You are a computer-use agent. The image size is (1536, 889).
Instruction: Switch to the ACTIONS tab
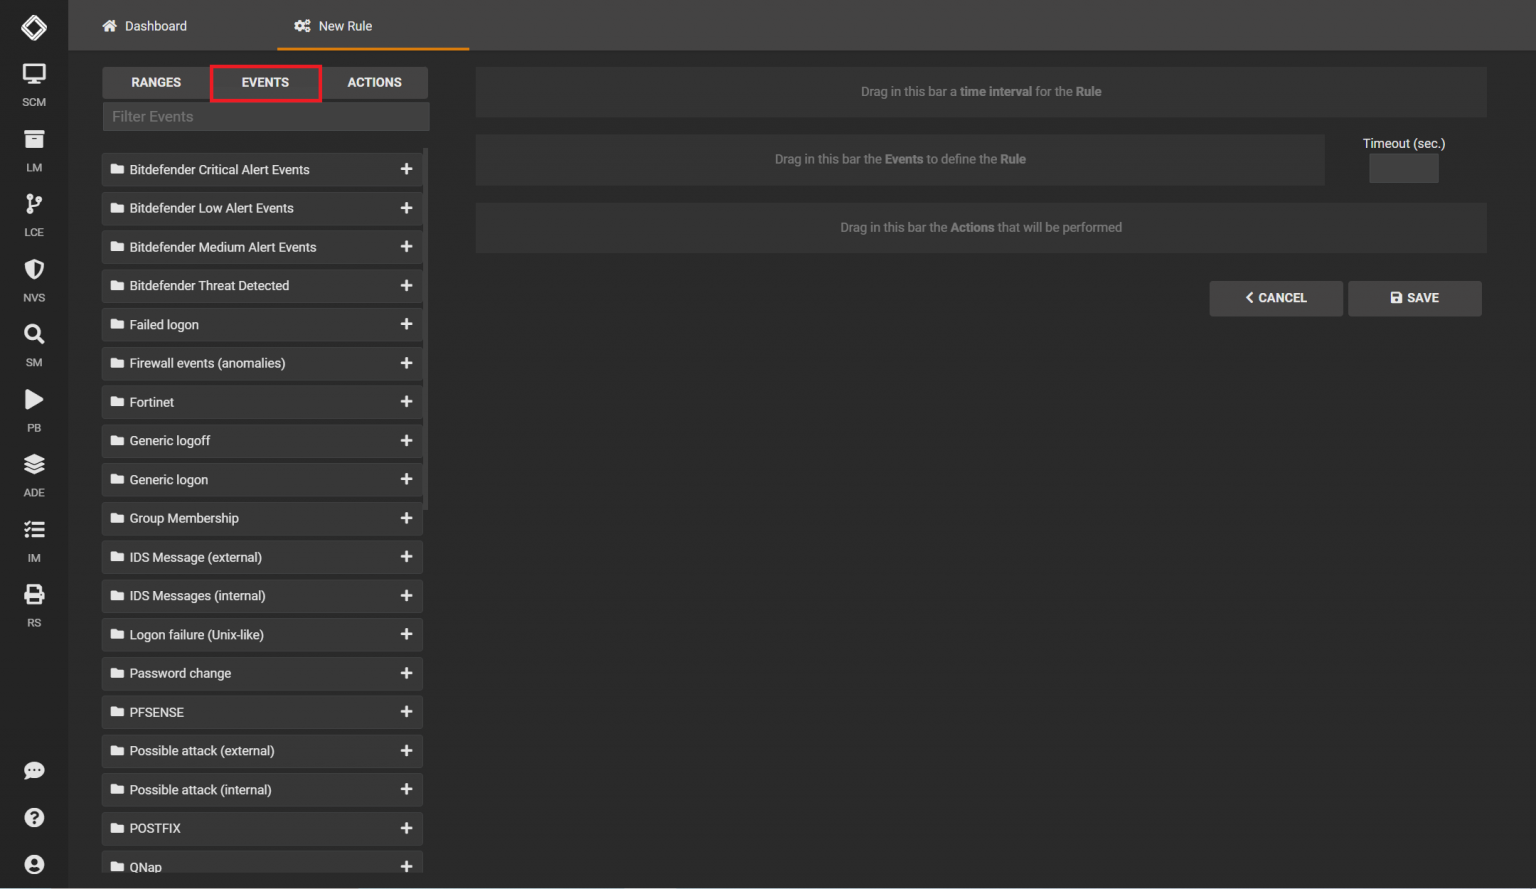374,82
